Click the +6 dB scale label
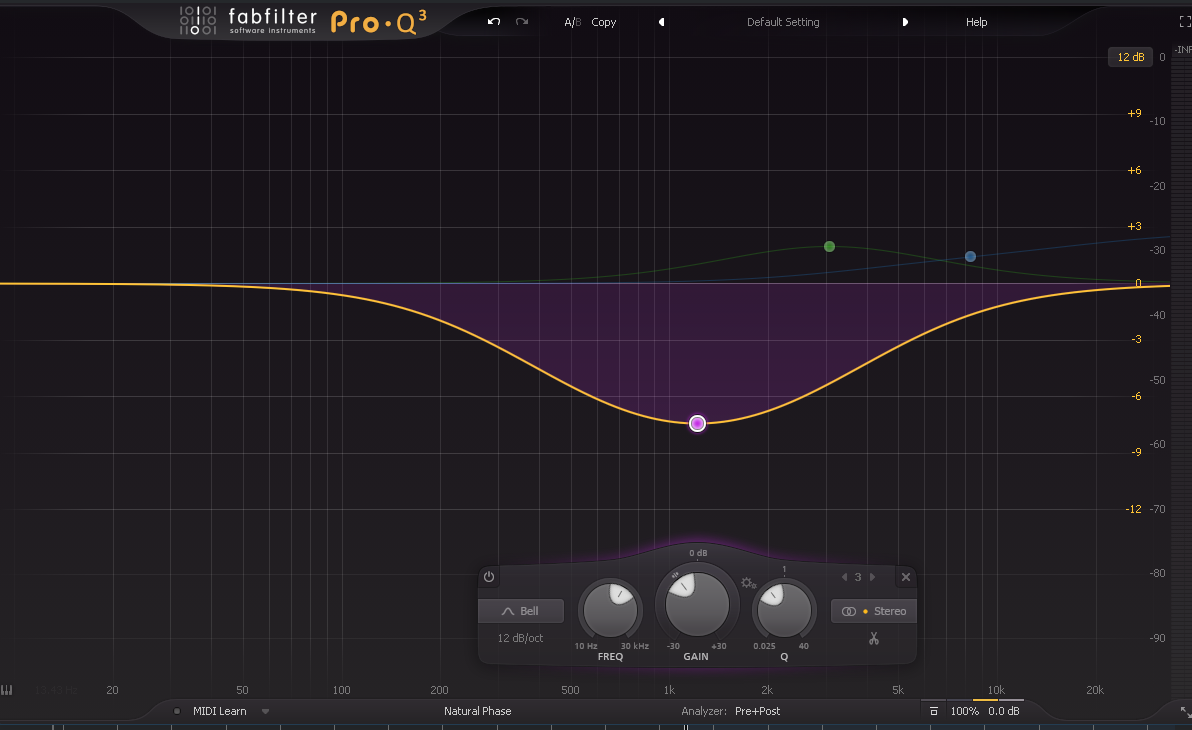Image resolution: width=1192 pixels, height=730 pixels. 1134,170
